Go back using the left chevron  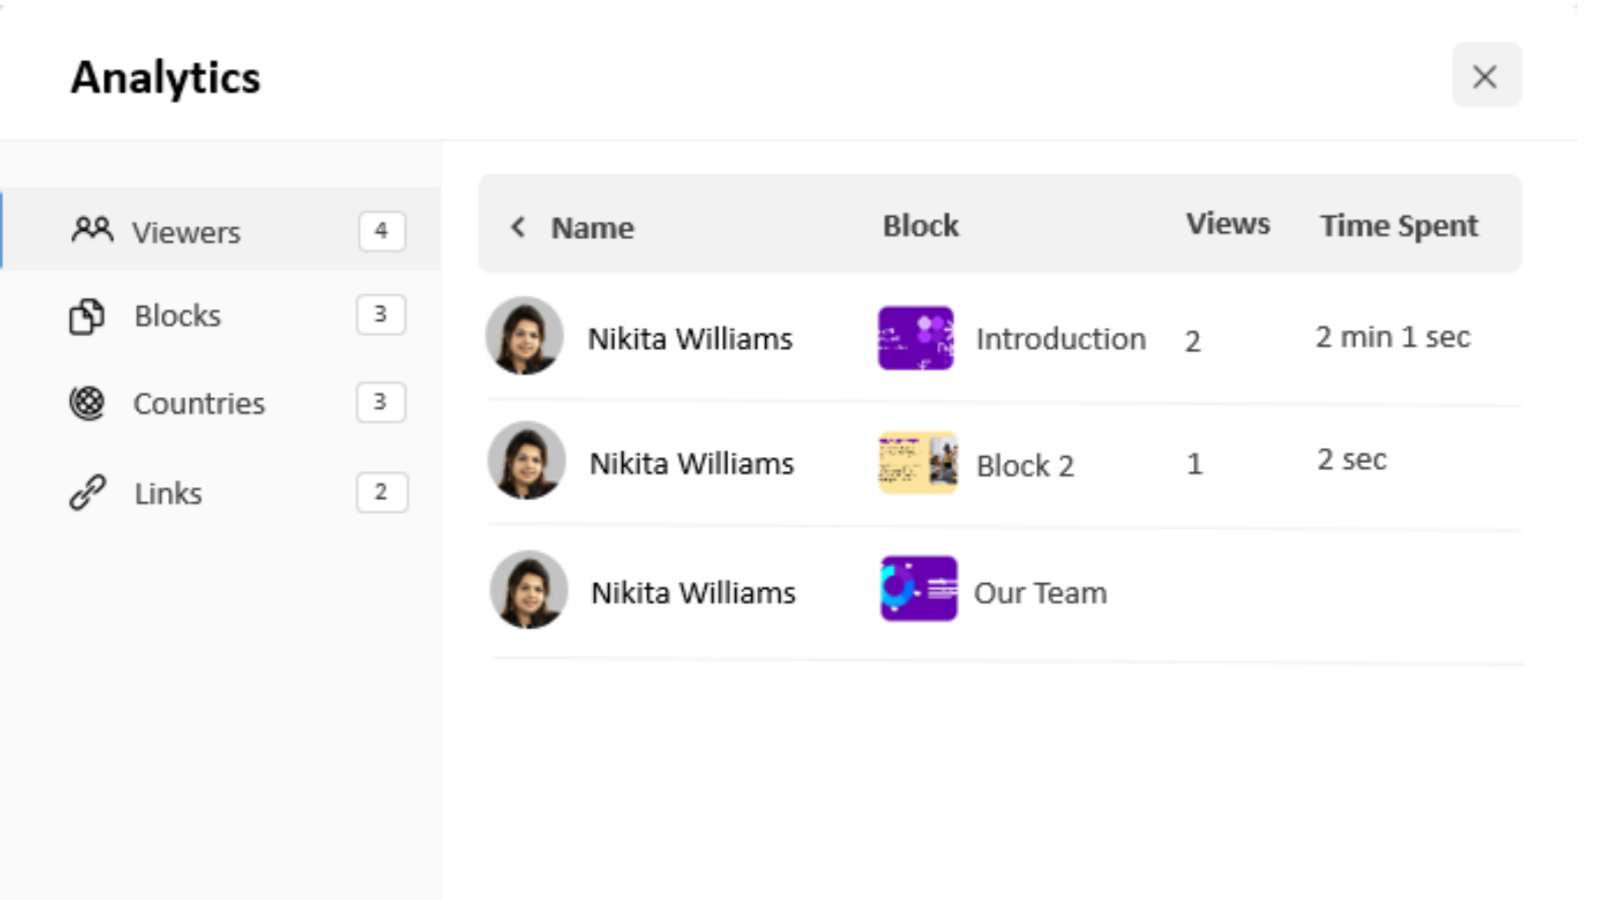[x=518, y=227]
